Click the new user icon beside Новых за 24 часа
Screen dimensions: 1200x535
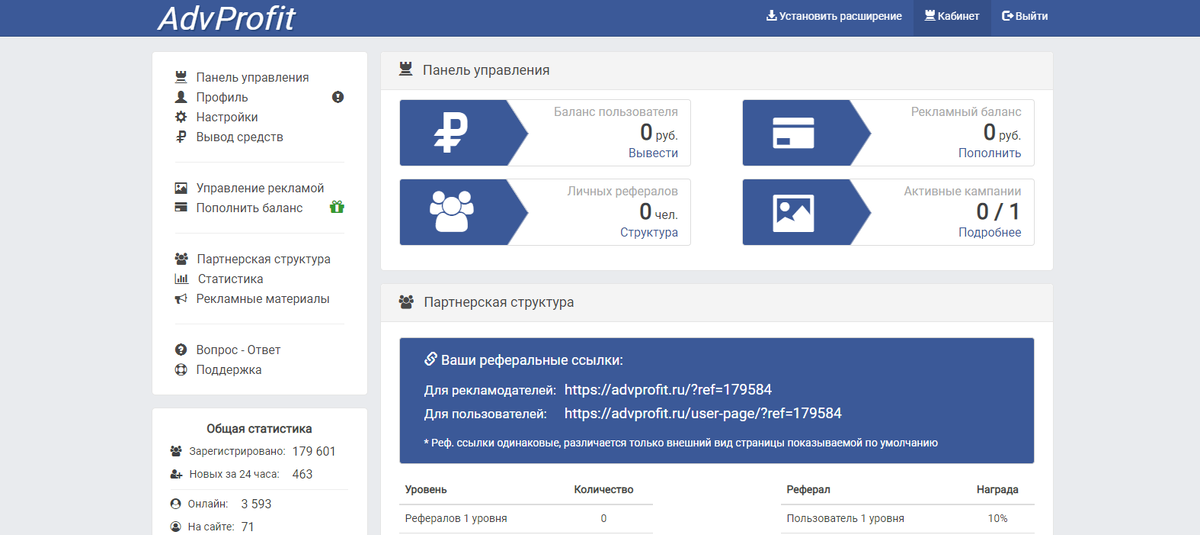click(x=176, y=474)
